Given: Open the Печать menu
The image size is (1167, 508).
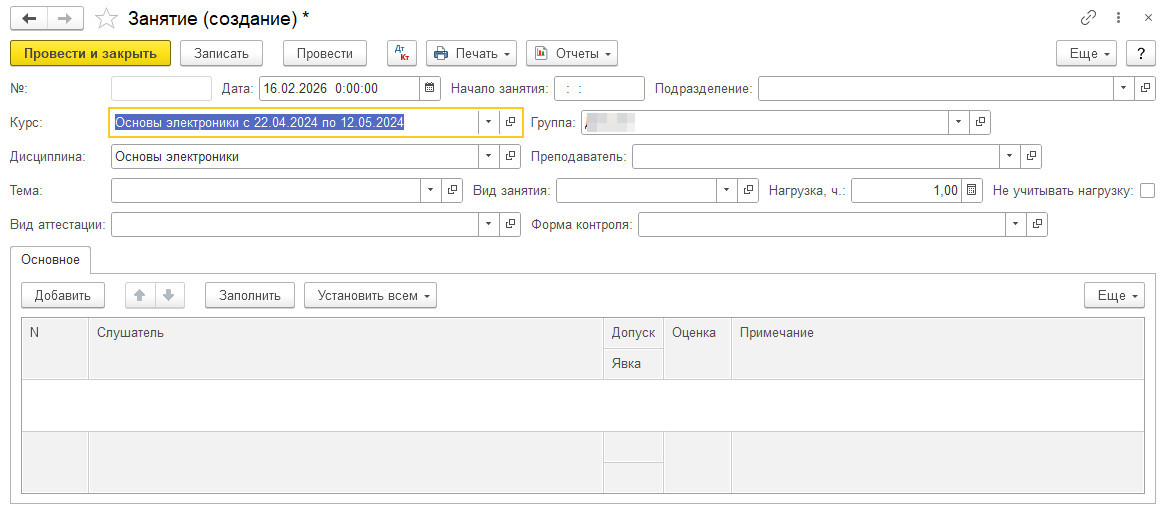Looking at the screenshot, I should point(472,53).
